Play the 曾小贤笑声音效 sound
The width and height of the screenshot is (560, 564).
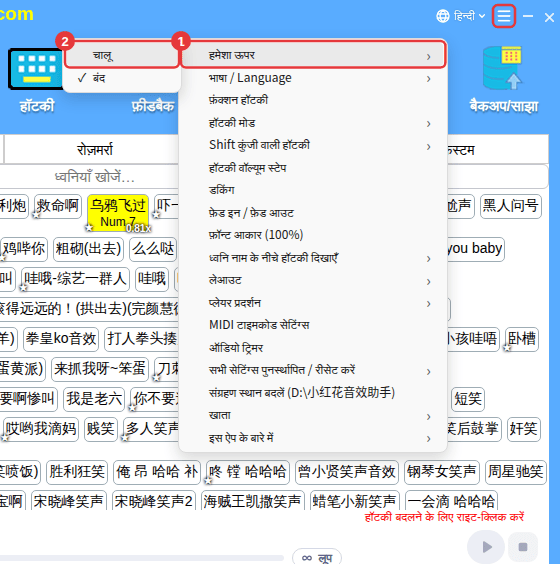coord(347,472)
